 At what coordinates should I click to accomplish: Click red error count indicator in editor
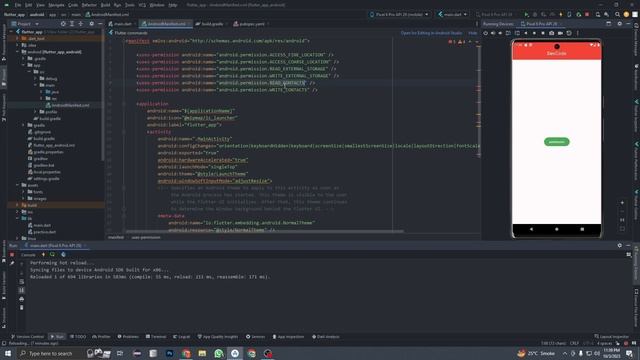pyautogui.click(x=452, y=42)
